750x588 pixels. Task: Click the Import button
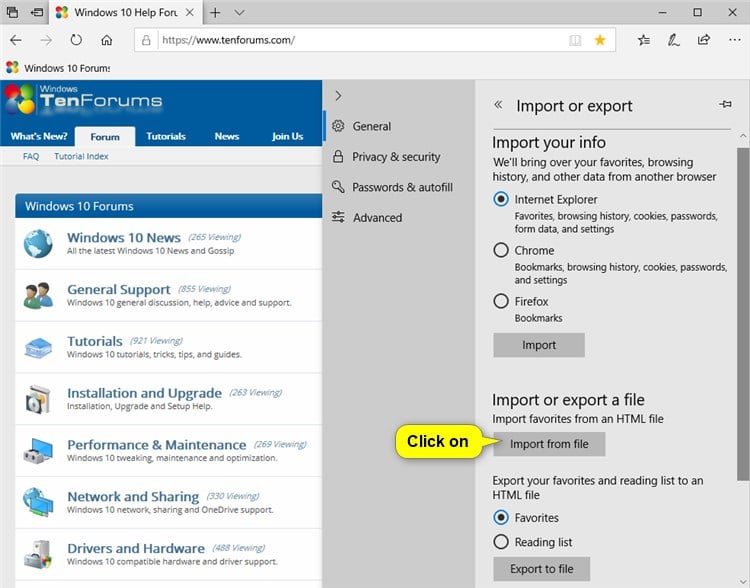click(539, 345)
